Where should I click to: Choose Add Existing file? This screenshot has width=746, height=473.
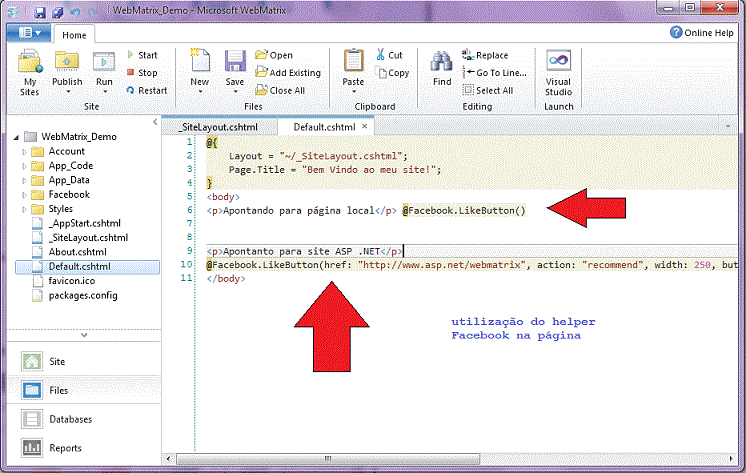288,73
